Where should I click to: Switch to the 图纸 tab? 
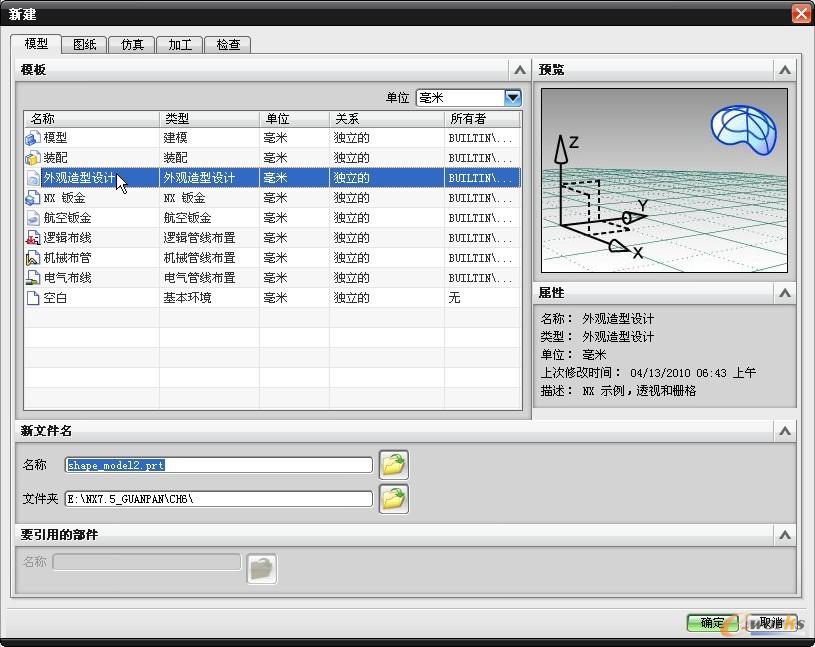click(x=84, y=45)
